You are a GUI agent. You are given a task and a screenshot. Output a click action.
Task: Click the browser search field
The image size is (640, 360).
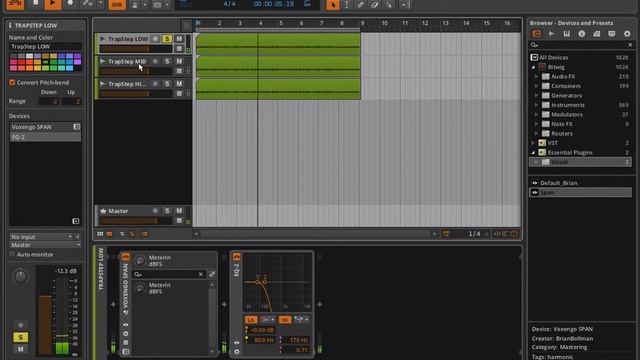tap(580, 45)
